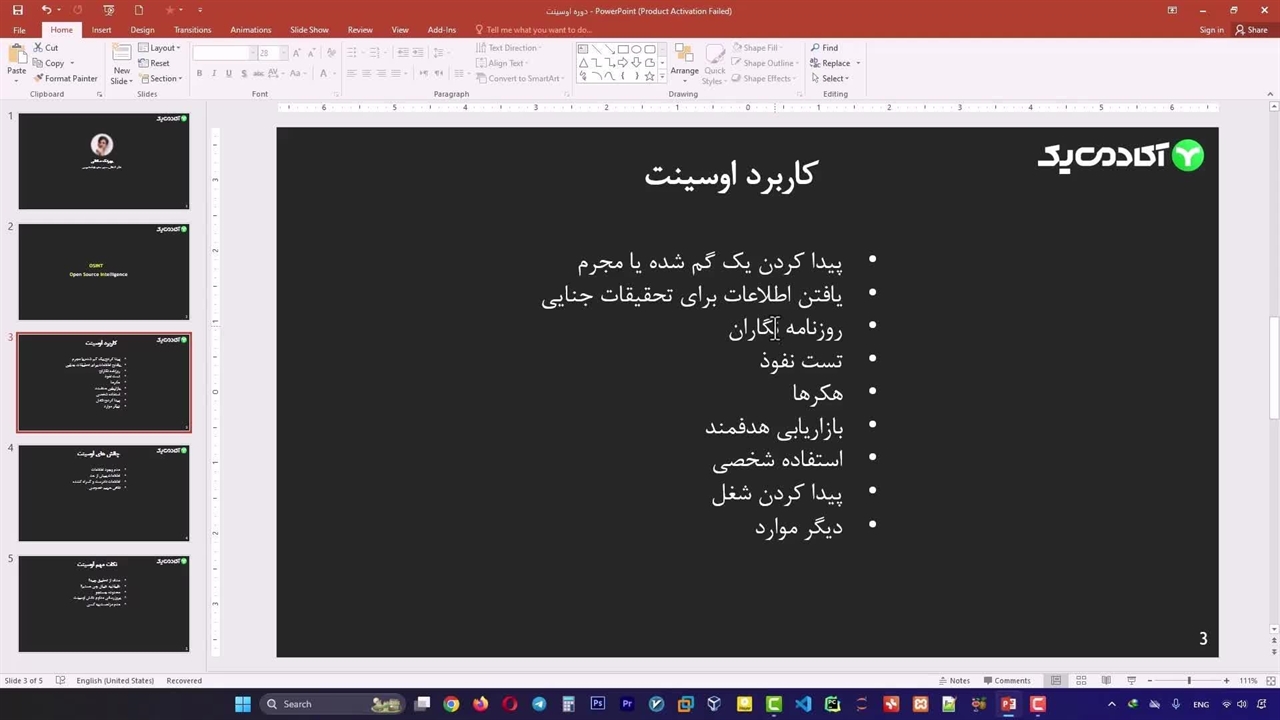Open Reading View from status bar

pyautogui.click(x=1106, y=681)
